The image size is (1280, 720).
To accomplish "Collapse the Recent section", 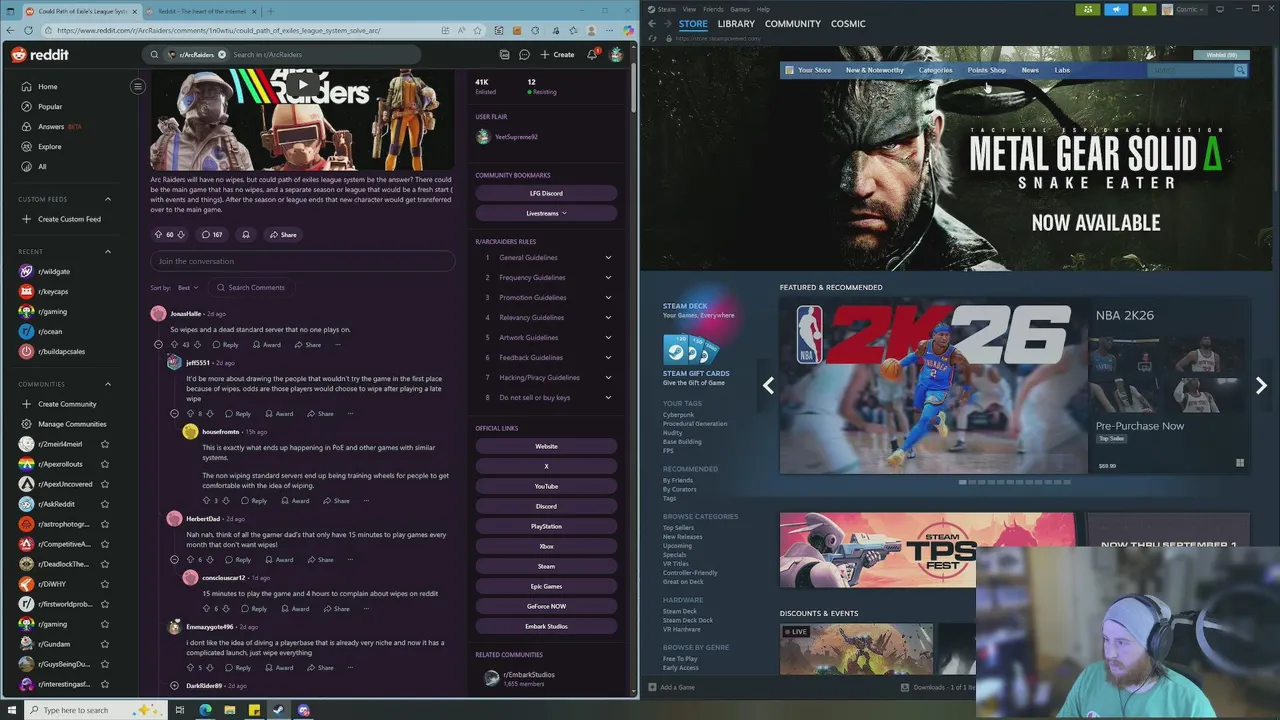I will point(108,252).
